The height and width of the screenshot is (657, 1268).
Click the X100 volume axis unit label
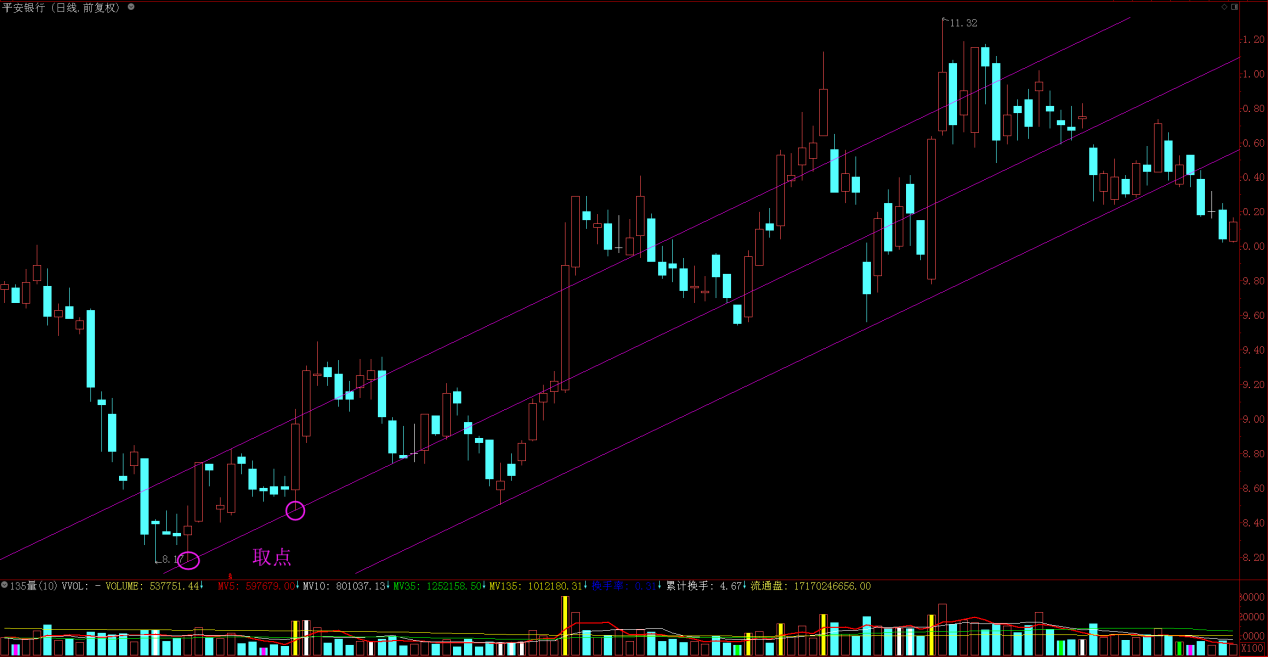(x=1253, y=649)
